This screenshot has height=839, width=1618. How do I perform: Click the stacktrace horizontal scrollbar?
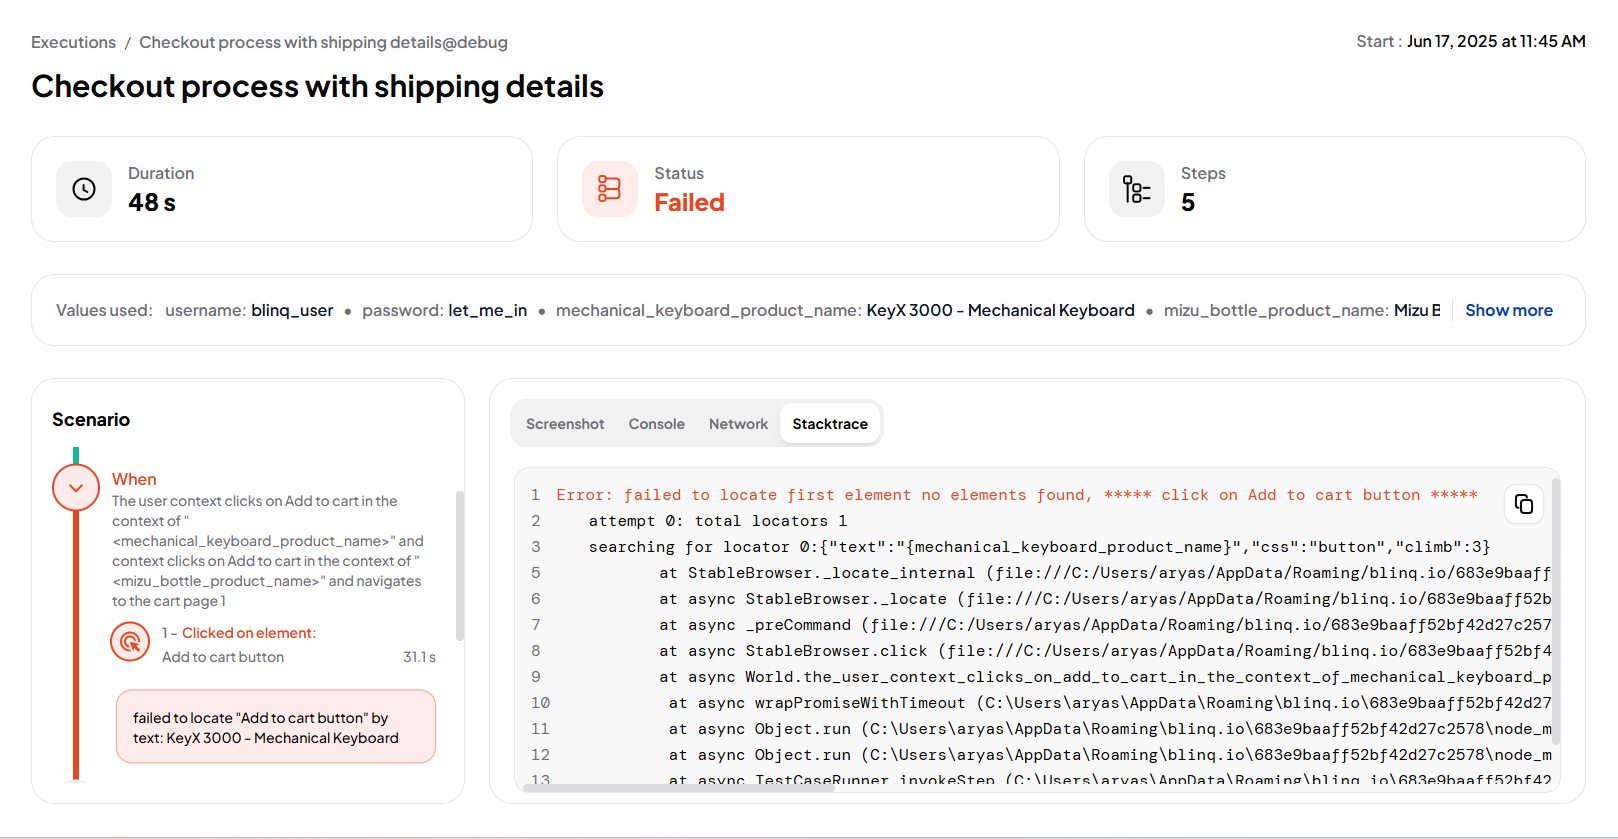(680, 788)
